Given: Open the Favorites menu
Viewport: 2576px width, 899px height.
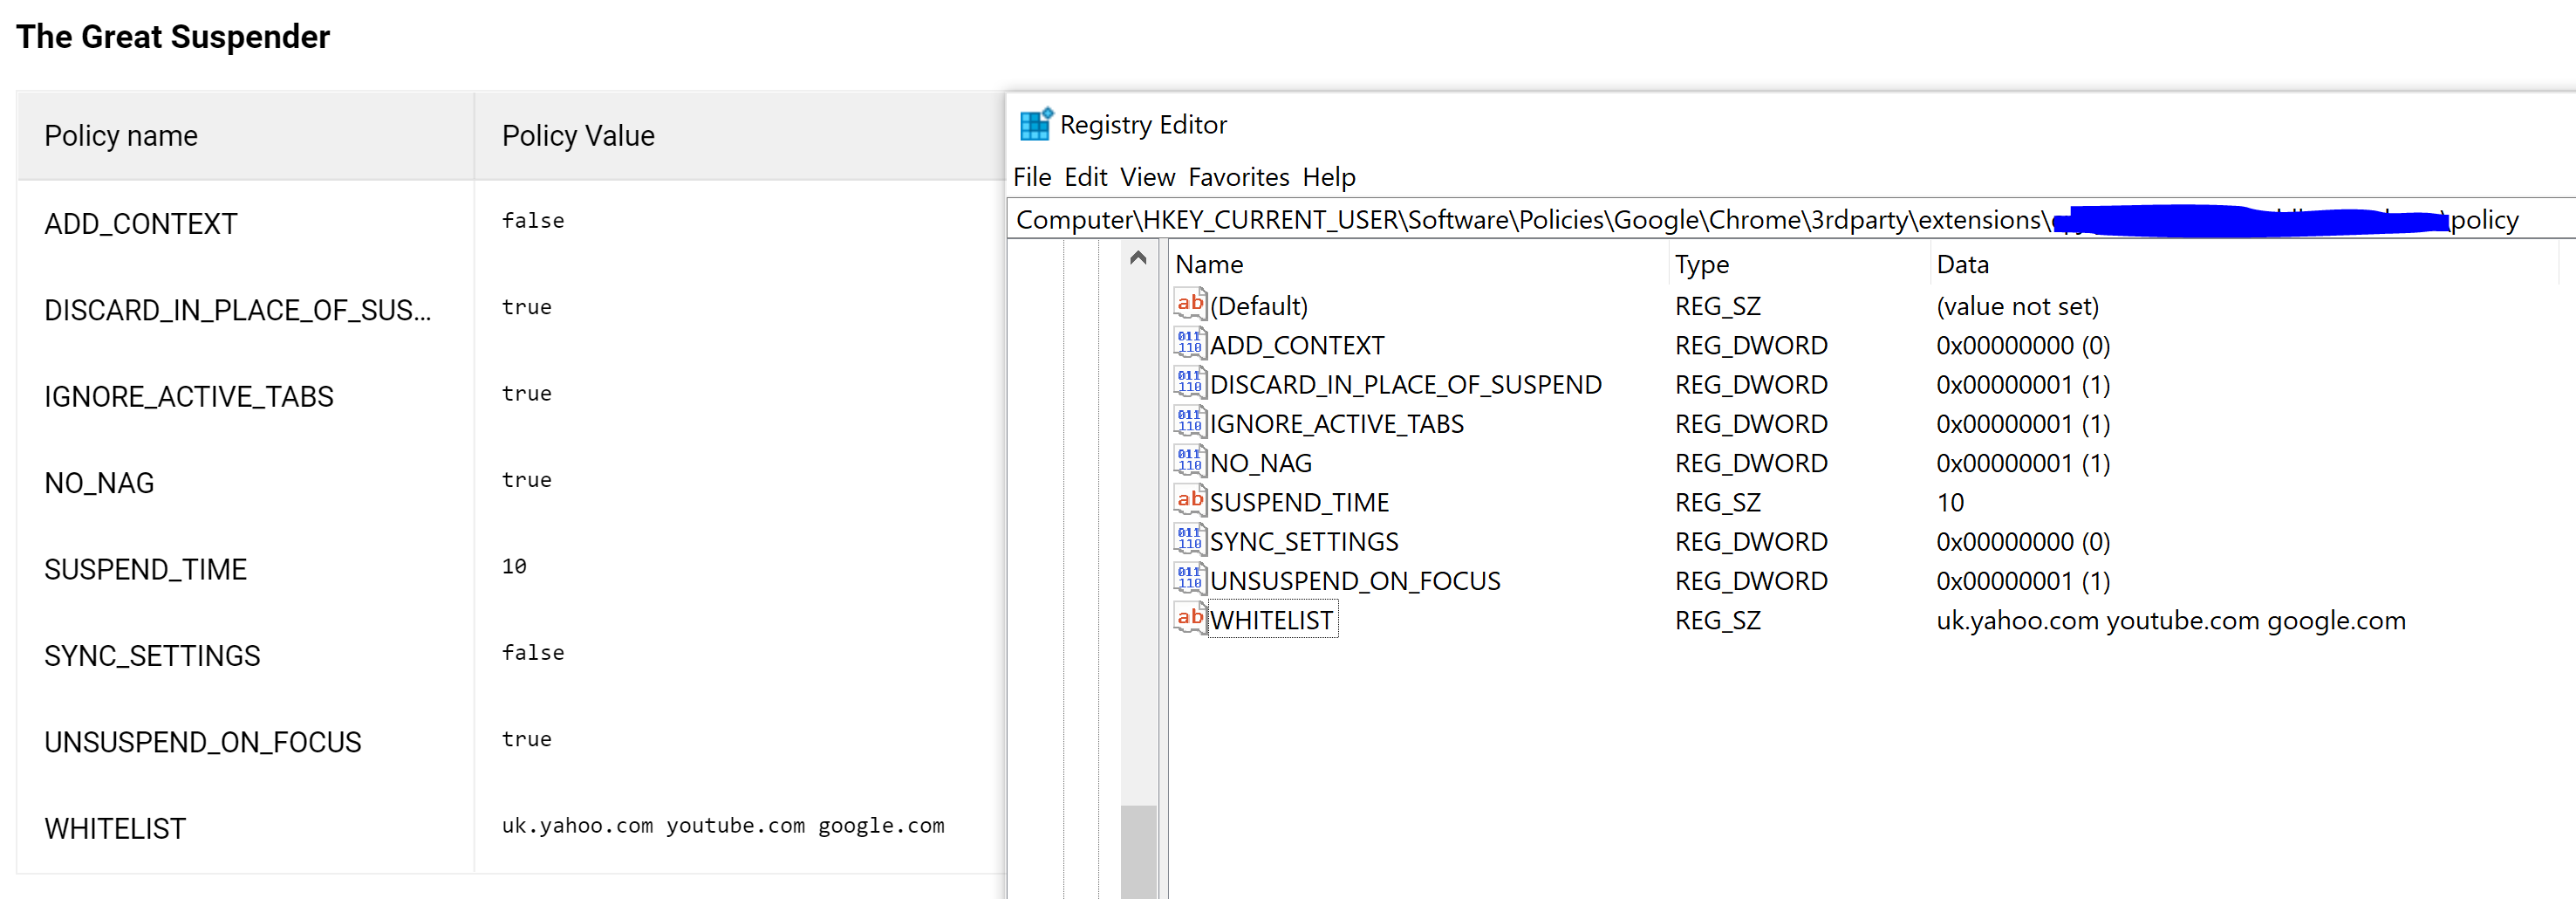Looking at the screenshot, I should click(x=1238, y=177).
